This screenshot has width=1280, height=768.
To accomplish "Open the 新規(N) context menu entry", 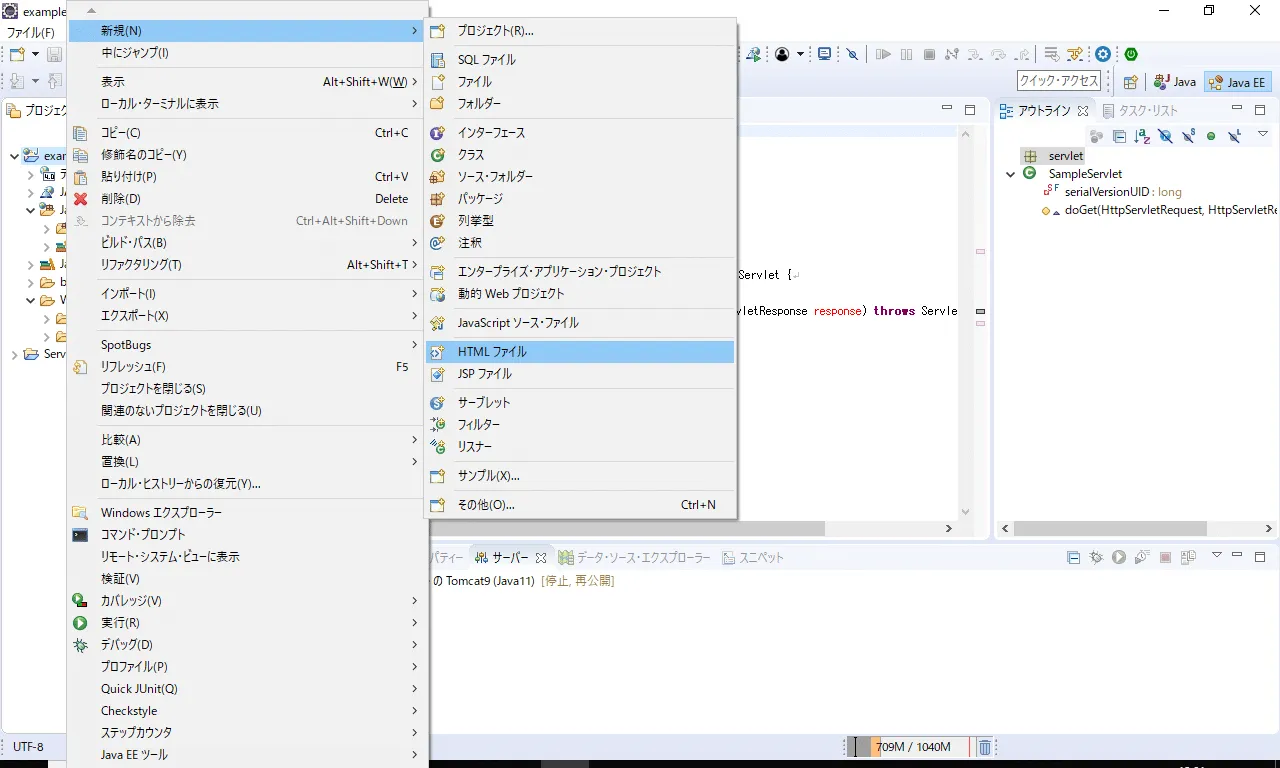I will click(x=246, y=31).
